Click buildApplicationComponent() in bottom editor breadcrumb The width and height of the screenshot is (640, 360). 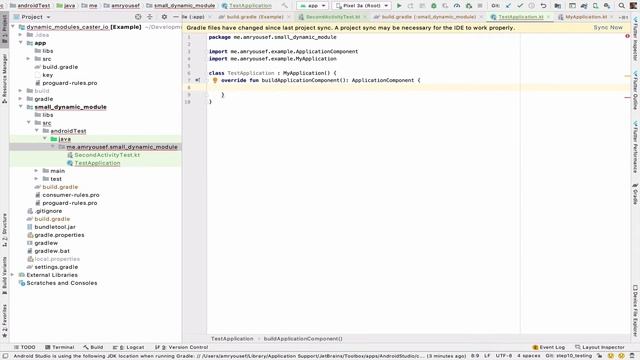pos(303,339)
